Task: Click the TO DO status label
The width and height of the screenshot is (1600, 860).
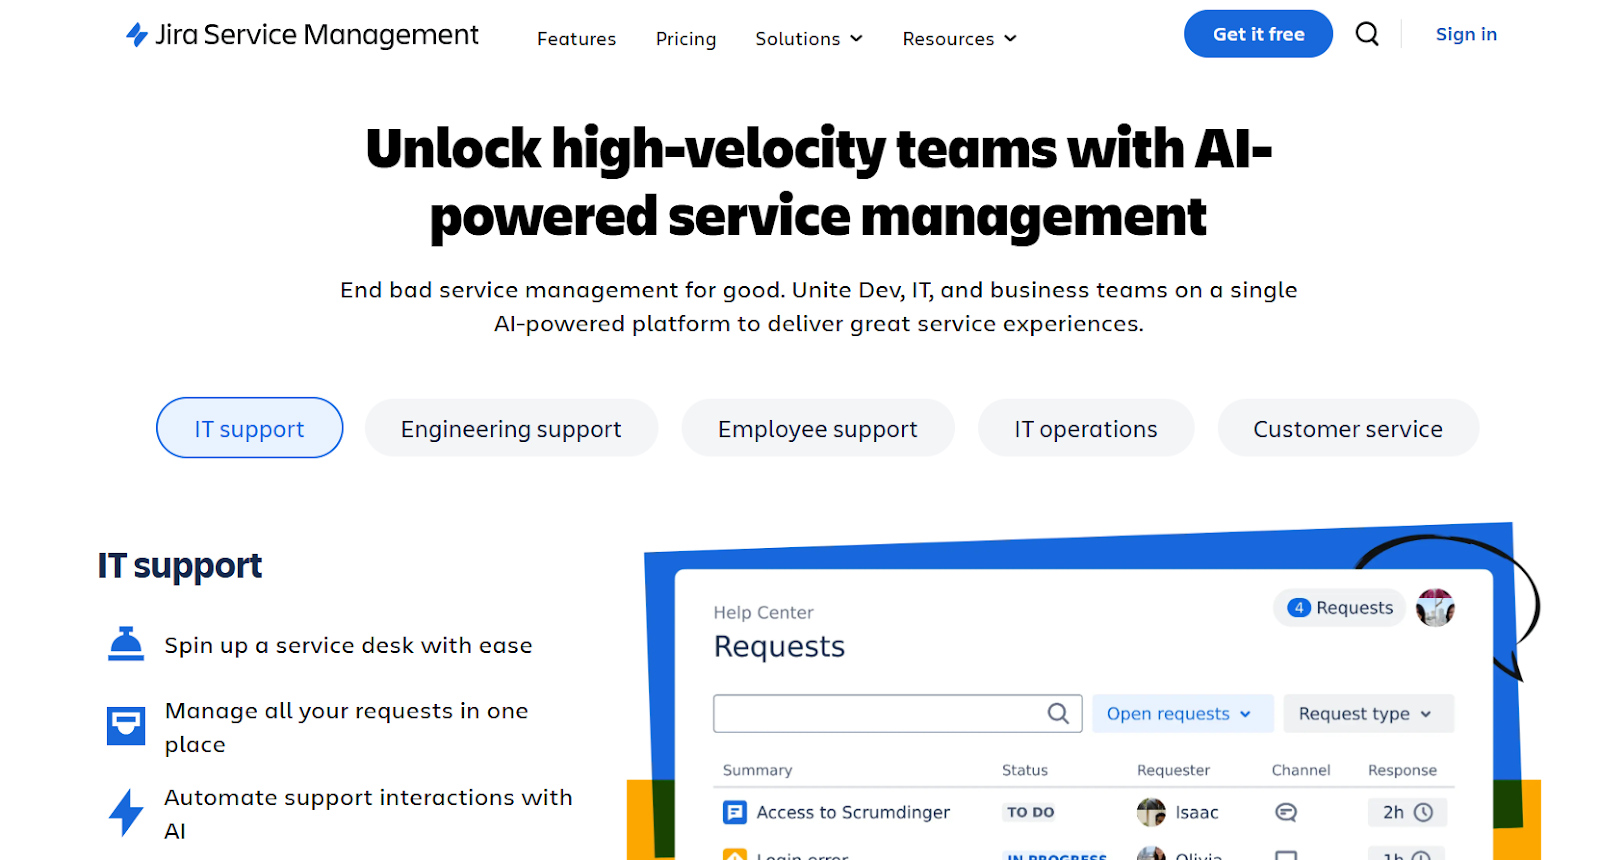Action: click(x=1030, y=812)
